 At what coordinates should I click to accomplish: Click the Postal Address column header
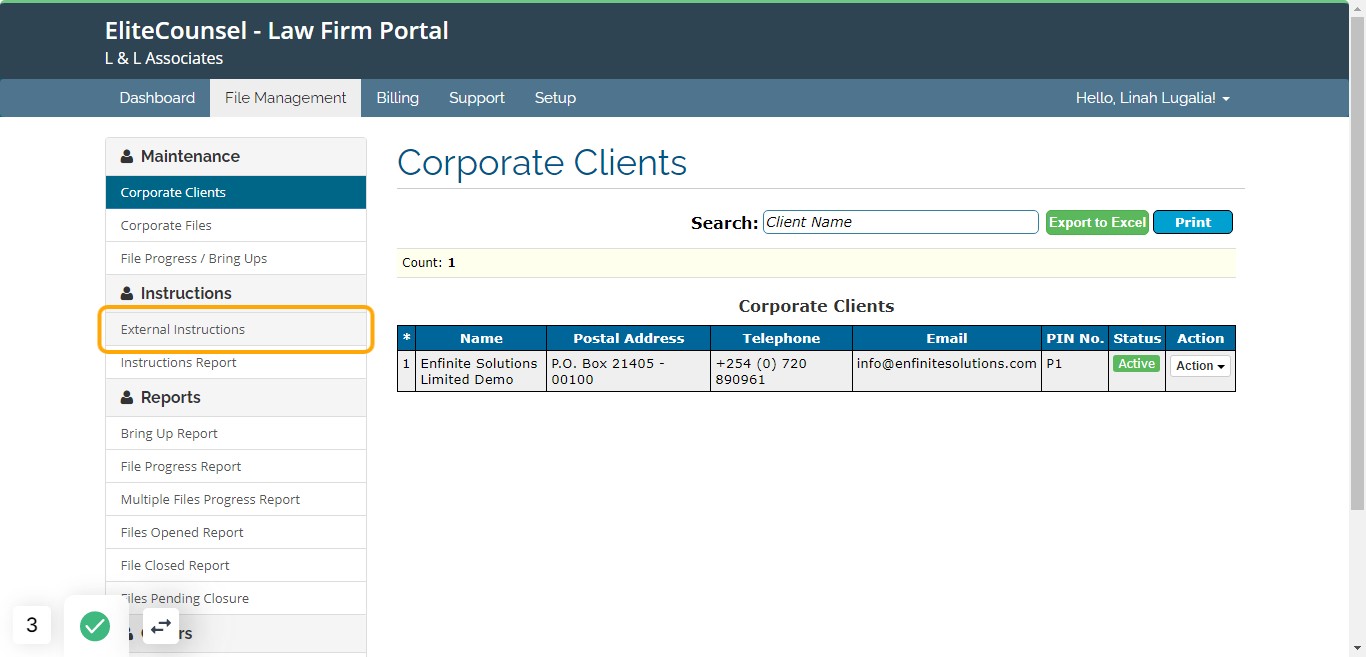[x=629, y=338]
